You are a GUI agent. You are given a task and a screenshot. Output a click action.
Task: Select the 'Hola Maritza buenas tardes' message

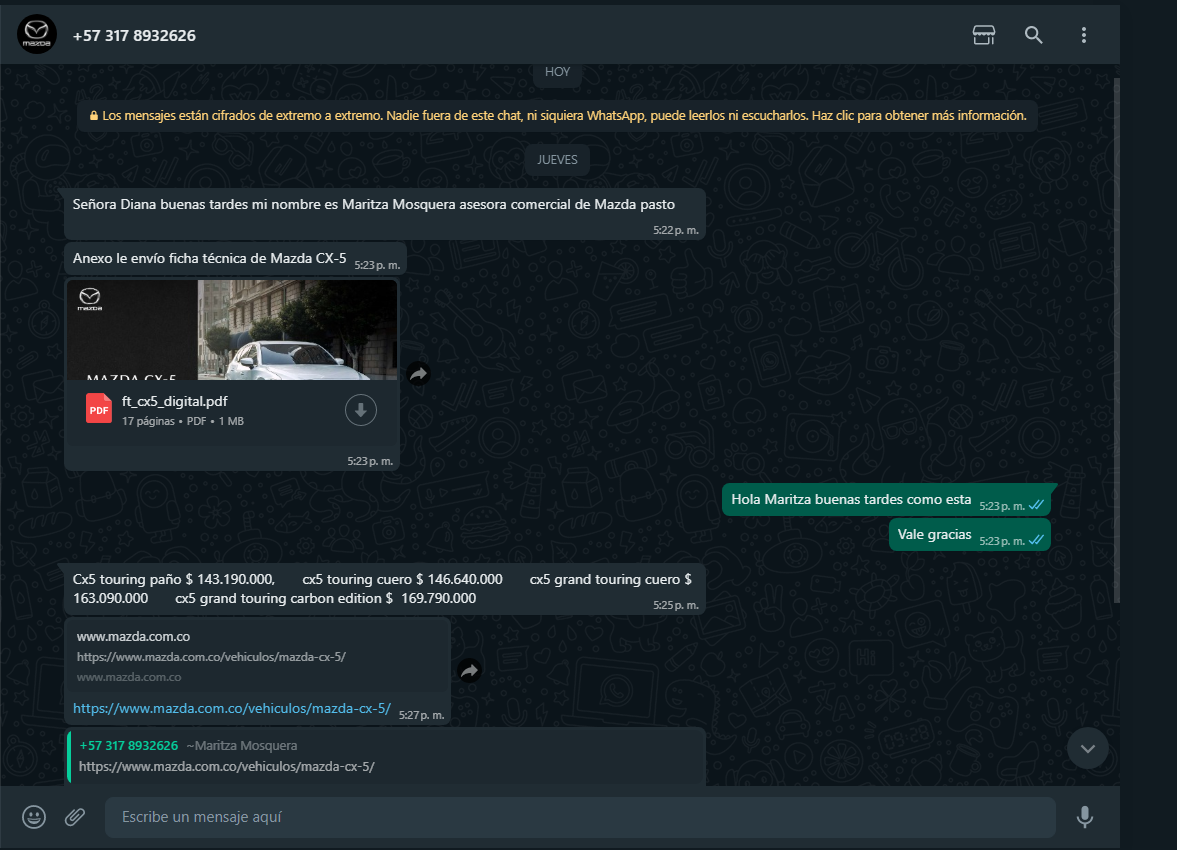(886, 500)
